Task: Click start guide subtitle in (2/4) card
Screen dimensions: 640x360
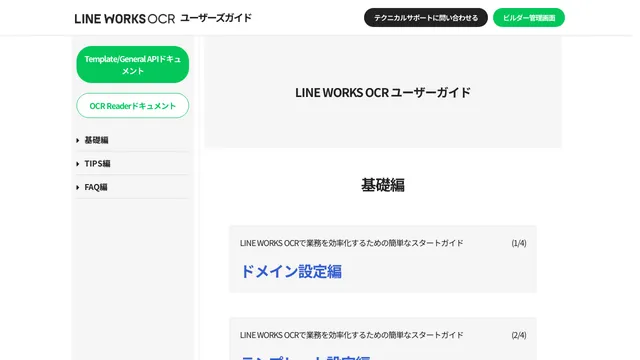Action: click(x=351, y=335)
